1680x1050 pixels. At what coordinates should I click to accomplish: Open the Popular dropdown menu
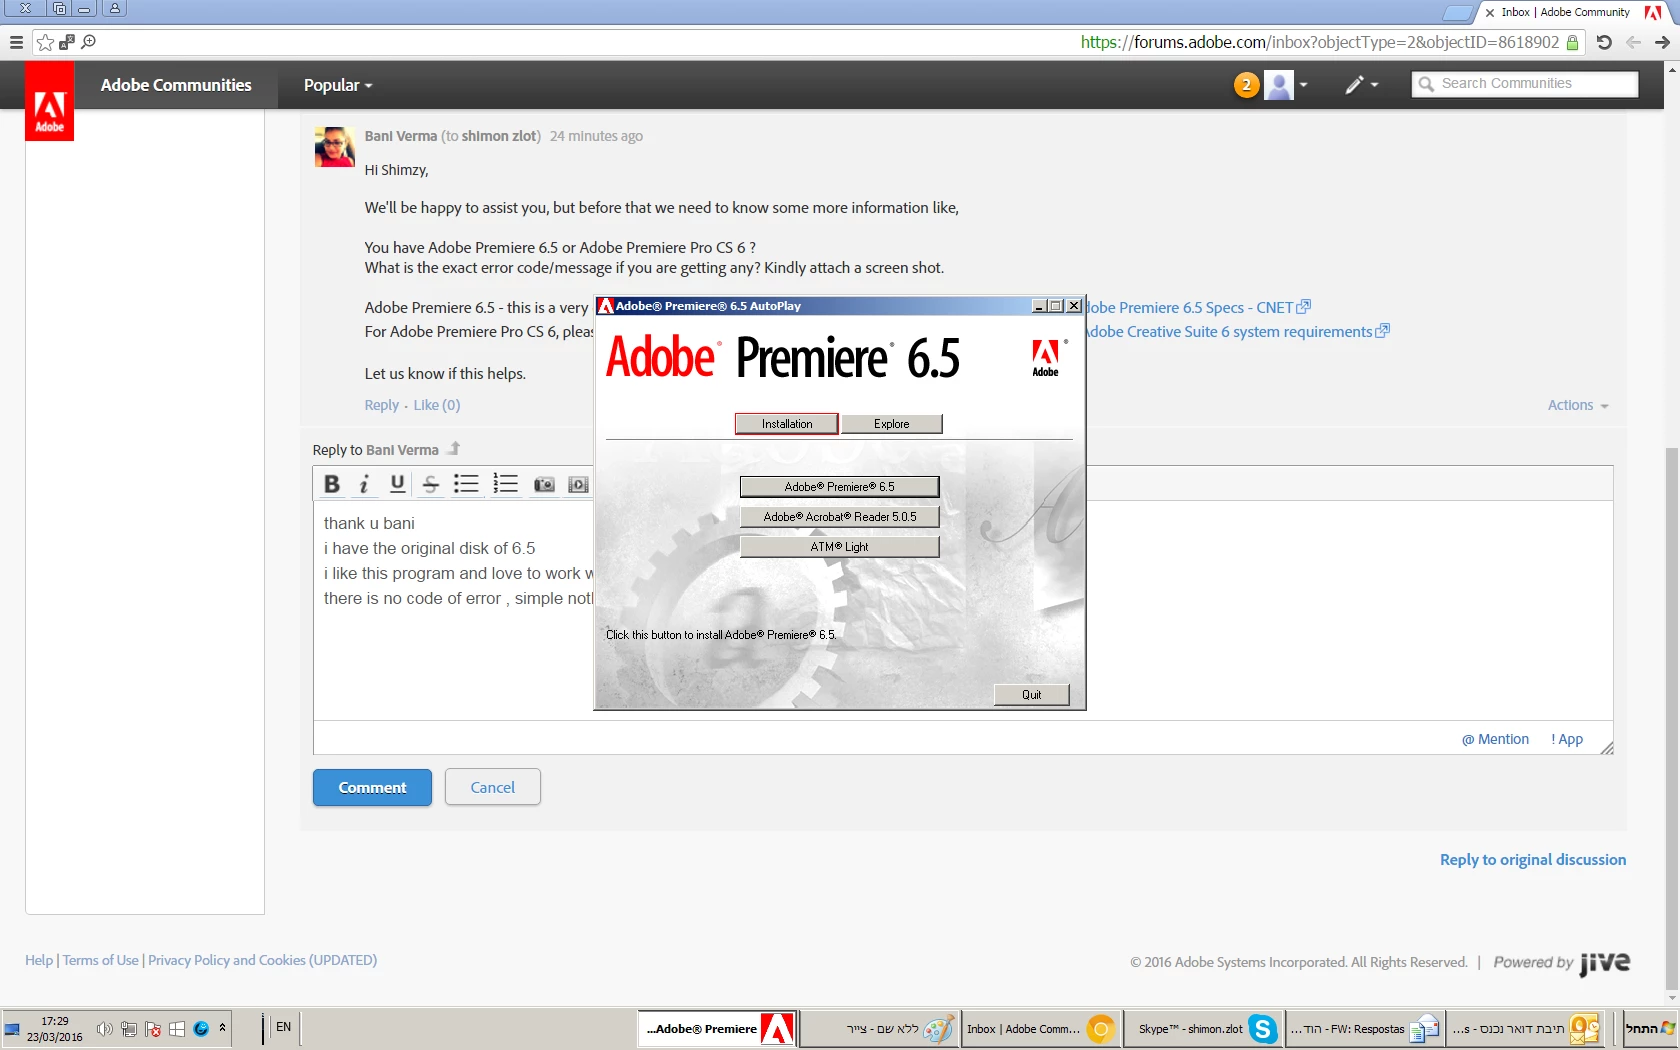pos(338,85)
